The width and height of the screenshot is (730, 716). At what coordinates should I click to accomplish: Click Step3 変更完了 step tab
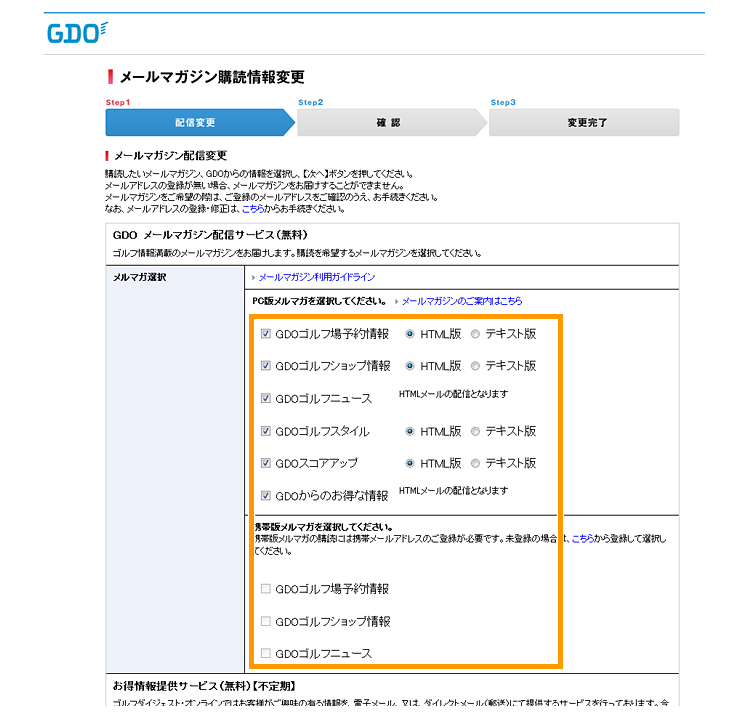point(584,122)
